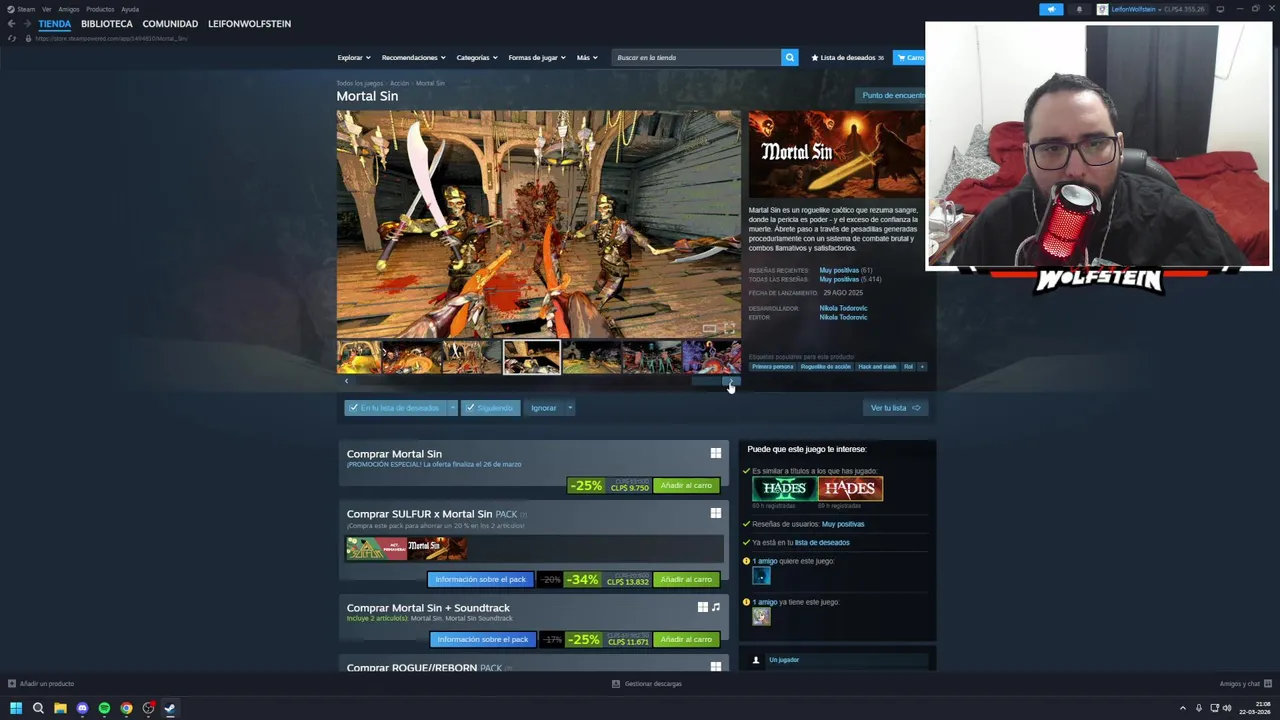Open Discord from the taskbar
Image resolution: width=1280 pixels, height=720 pixels.
pyautogui.click(x=82, y=708)
